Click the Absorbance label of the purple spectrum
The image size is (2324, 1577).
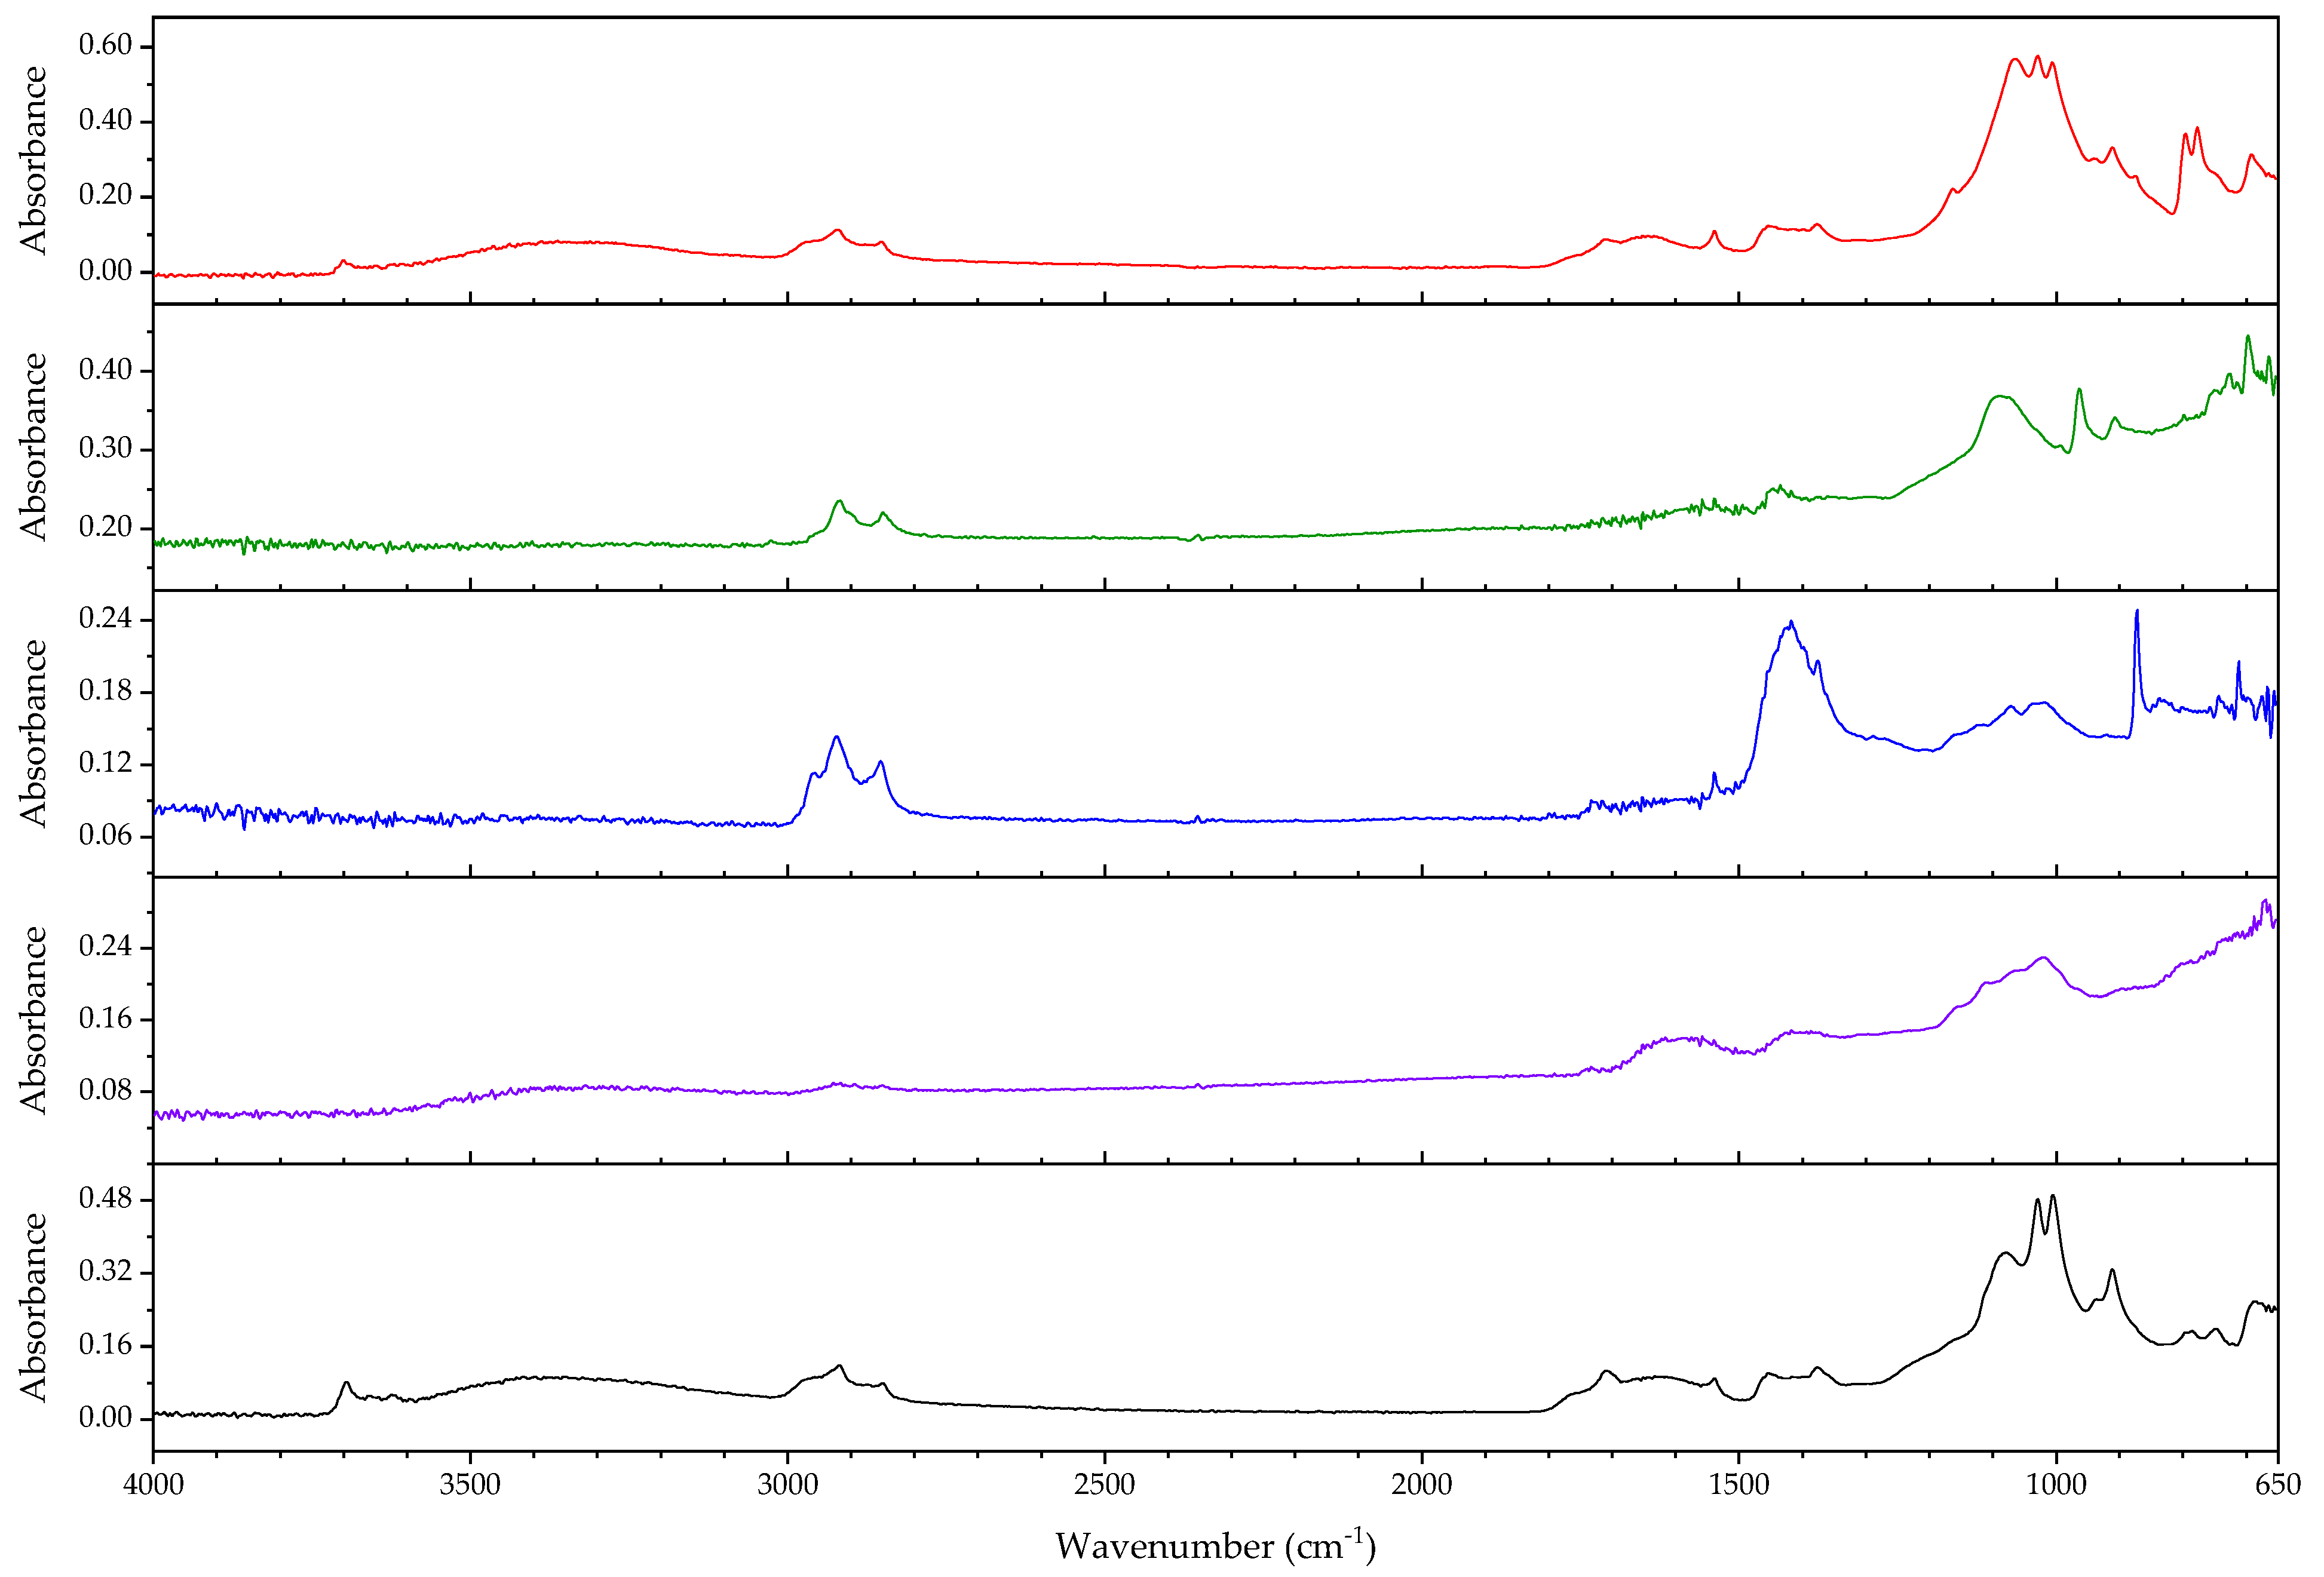[34, 1020]
